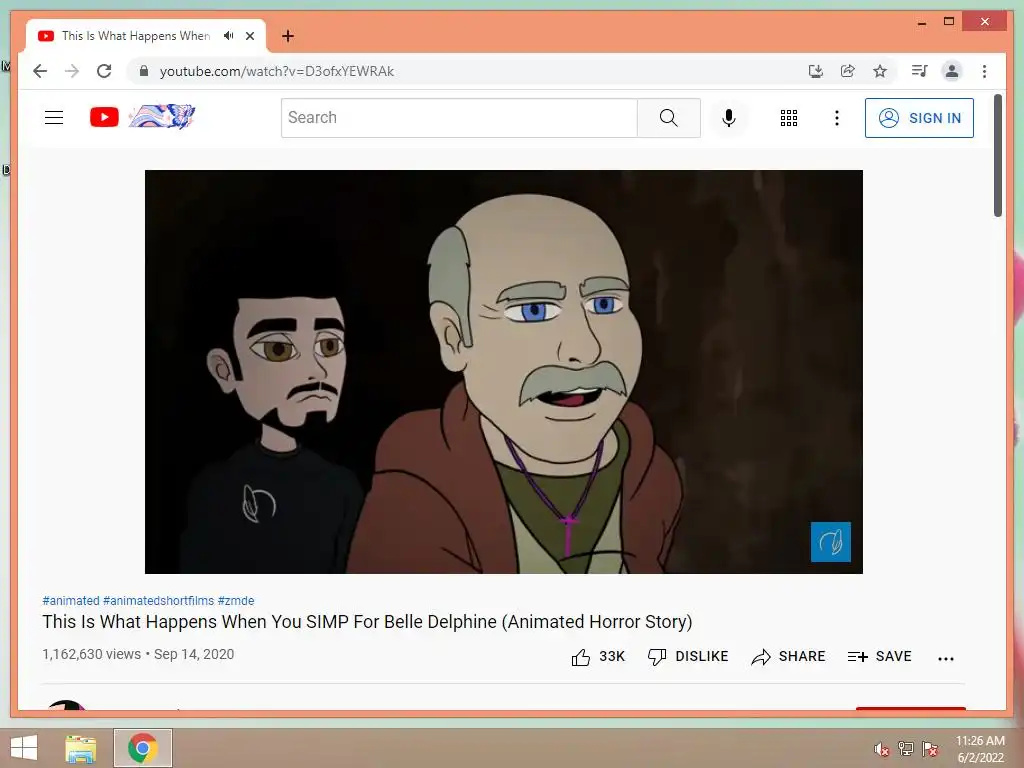Select the youtube.com URL in address bar
This screenshot has height=768, width=1024.
tap(276, 71)
